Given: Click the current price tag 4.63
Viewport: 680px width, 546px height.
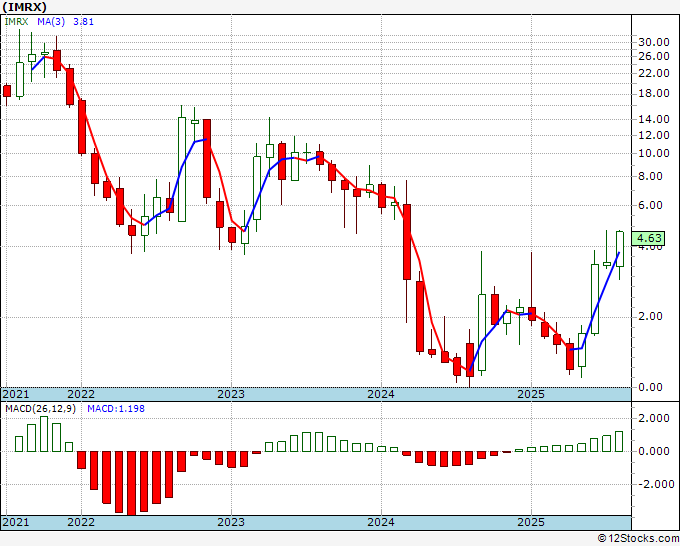Looking at the screenshot, I should pyautogui.click(x=648, y=238).
